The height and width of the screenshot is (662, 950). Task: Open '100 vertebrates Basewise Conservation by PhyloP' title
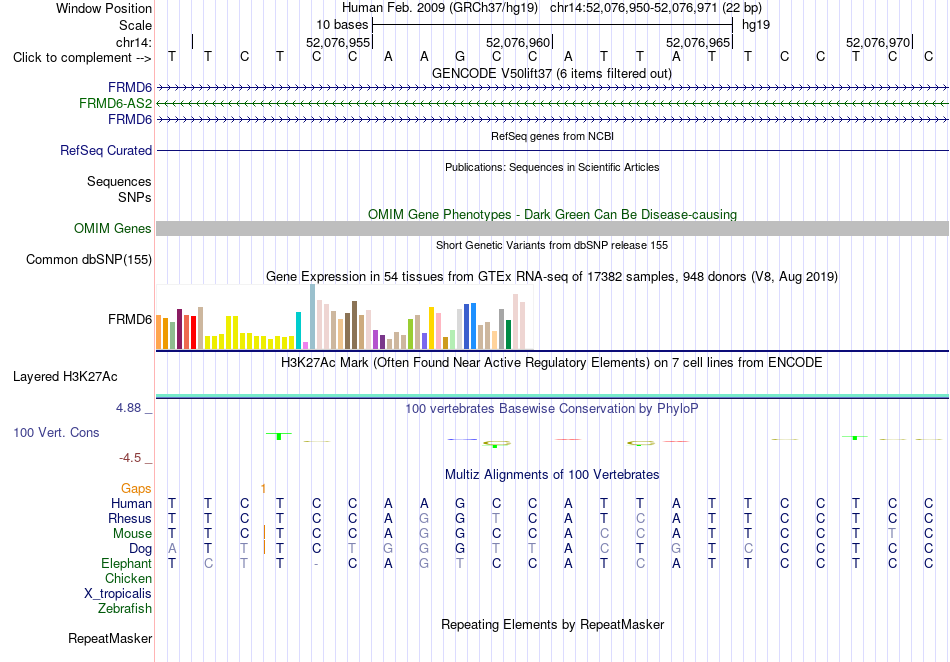(552, 409)
